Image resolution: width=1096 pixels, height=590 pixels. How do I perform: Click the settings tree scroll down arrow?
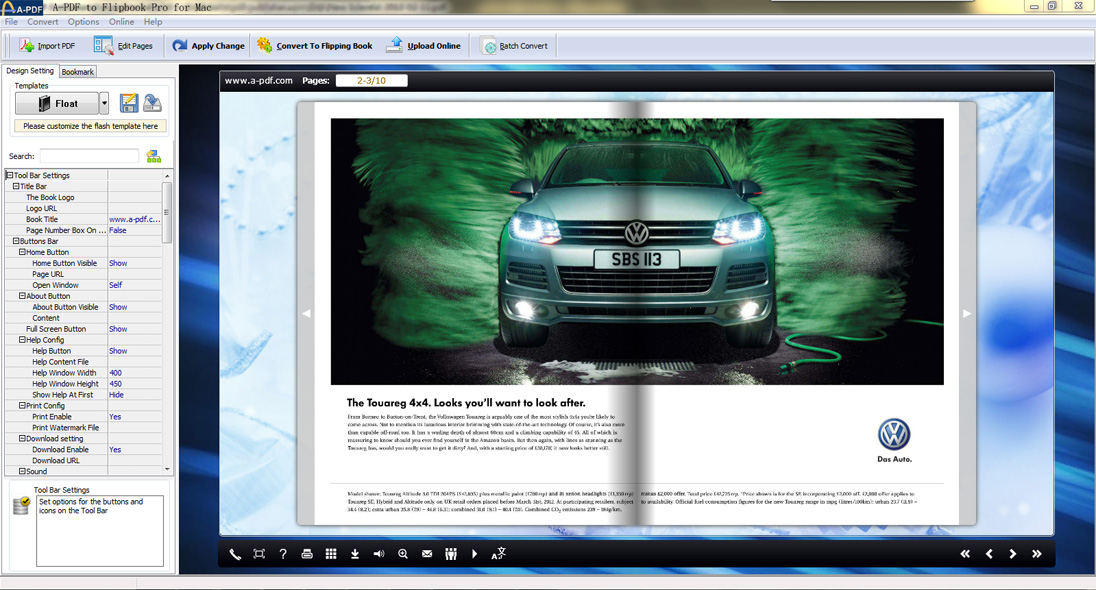tap(167, 469)
